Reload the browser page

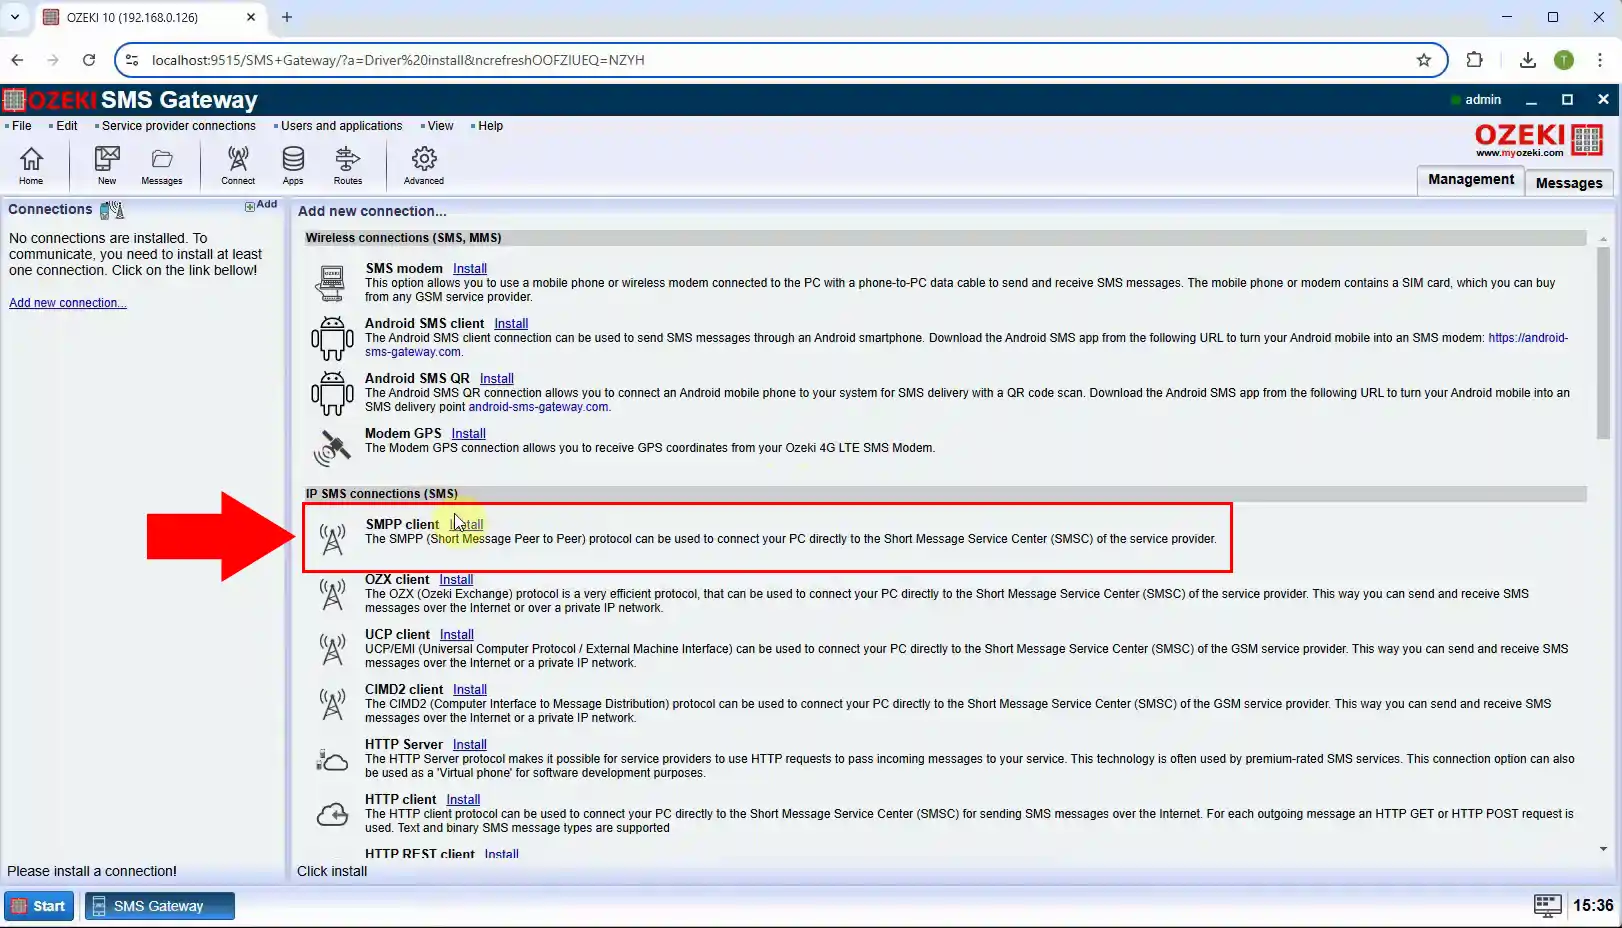pos(89,60)
